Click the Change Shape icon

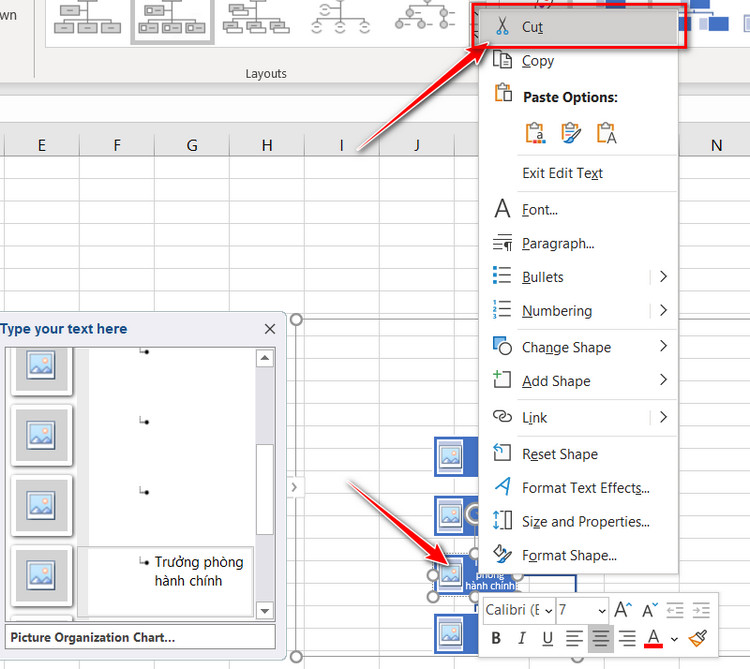(x=502, y=346)
